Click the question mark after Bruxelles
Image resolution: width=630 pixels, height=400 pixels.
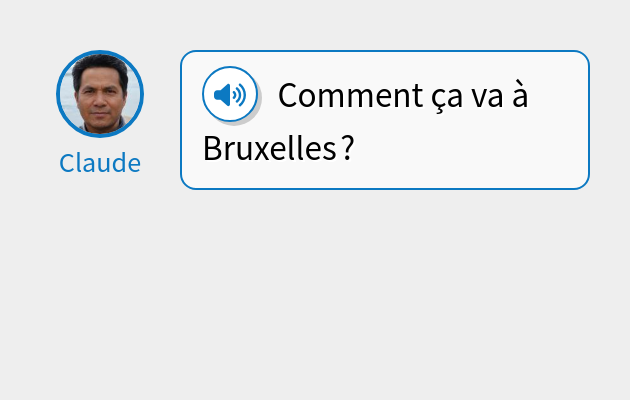tap(349, 148)
